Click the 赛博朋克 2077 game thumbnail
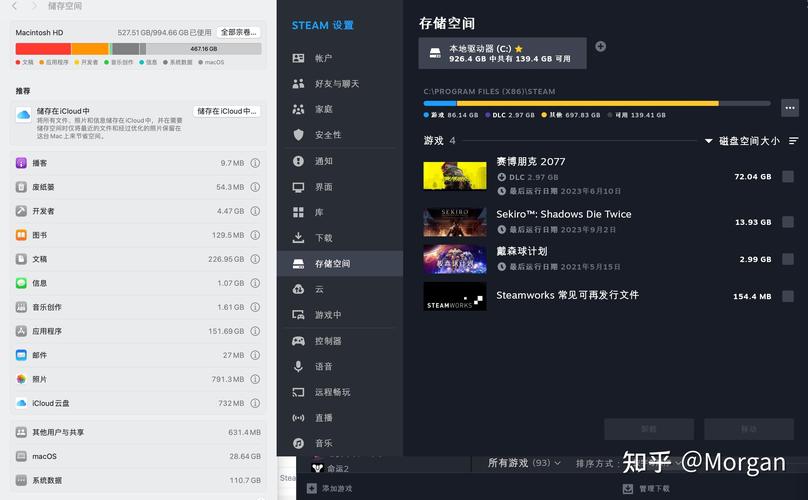This screenshot has width=808, height=500. pos(455,176)
